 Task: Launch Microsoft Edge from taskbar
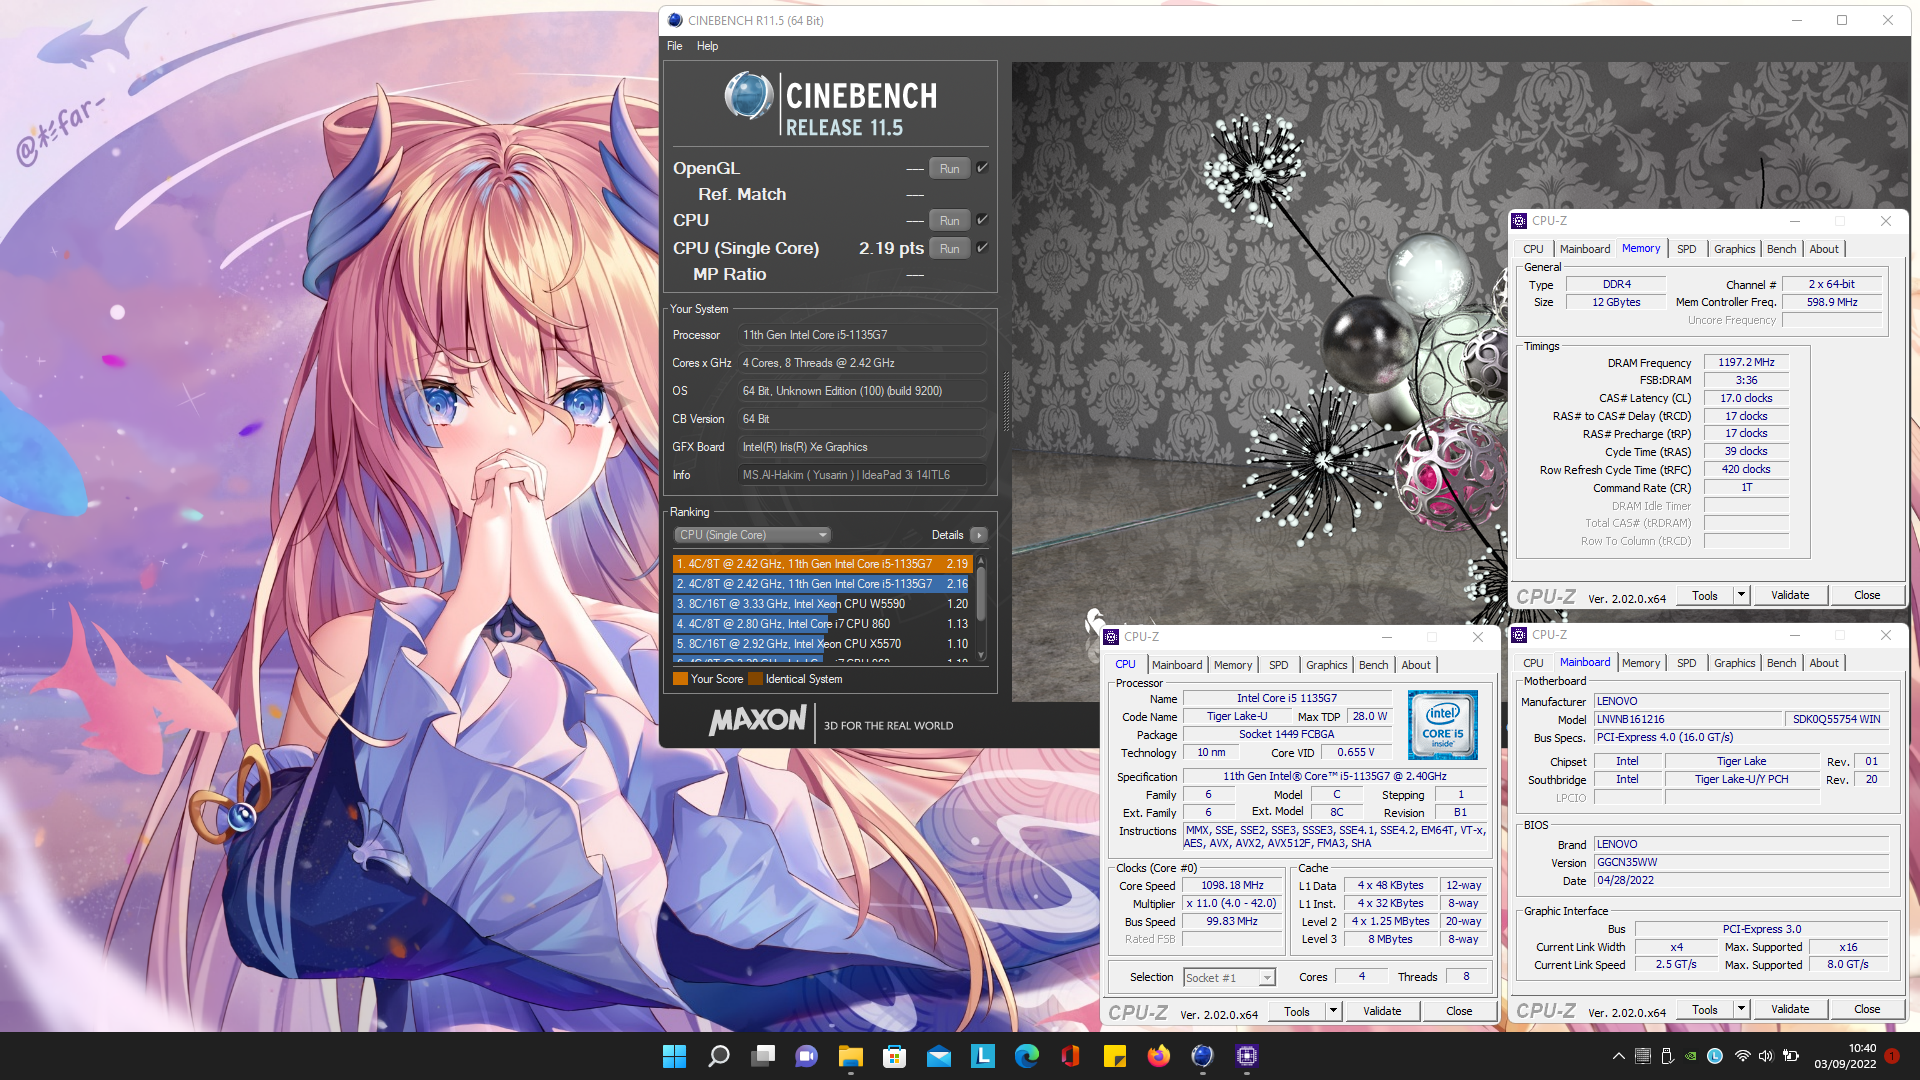pyautogui.click(x=1027, y=1056)
